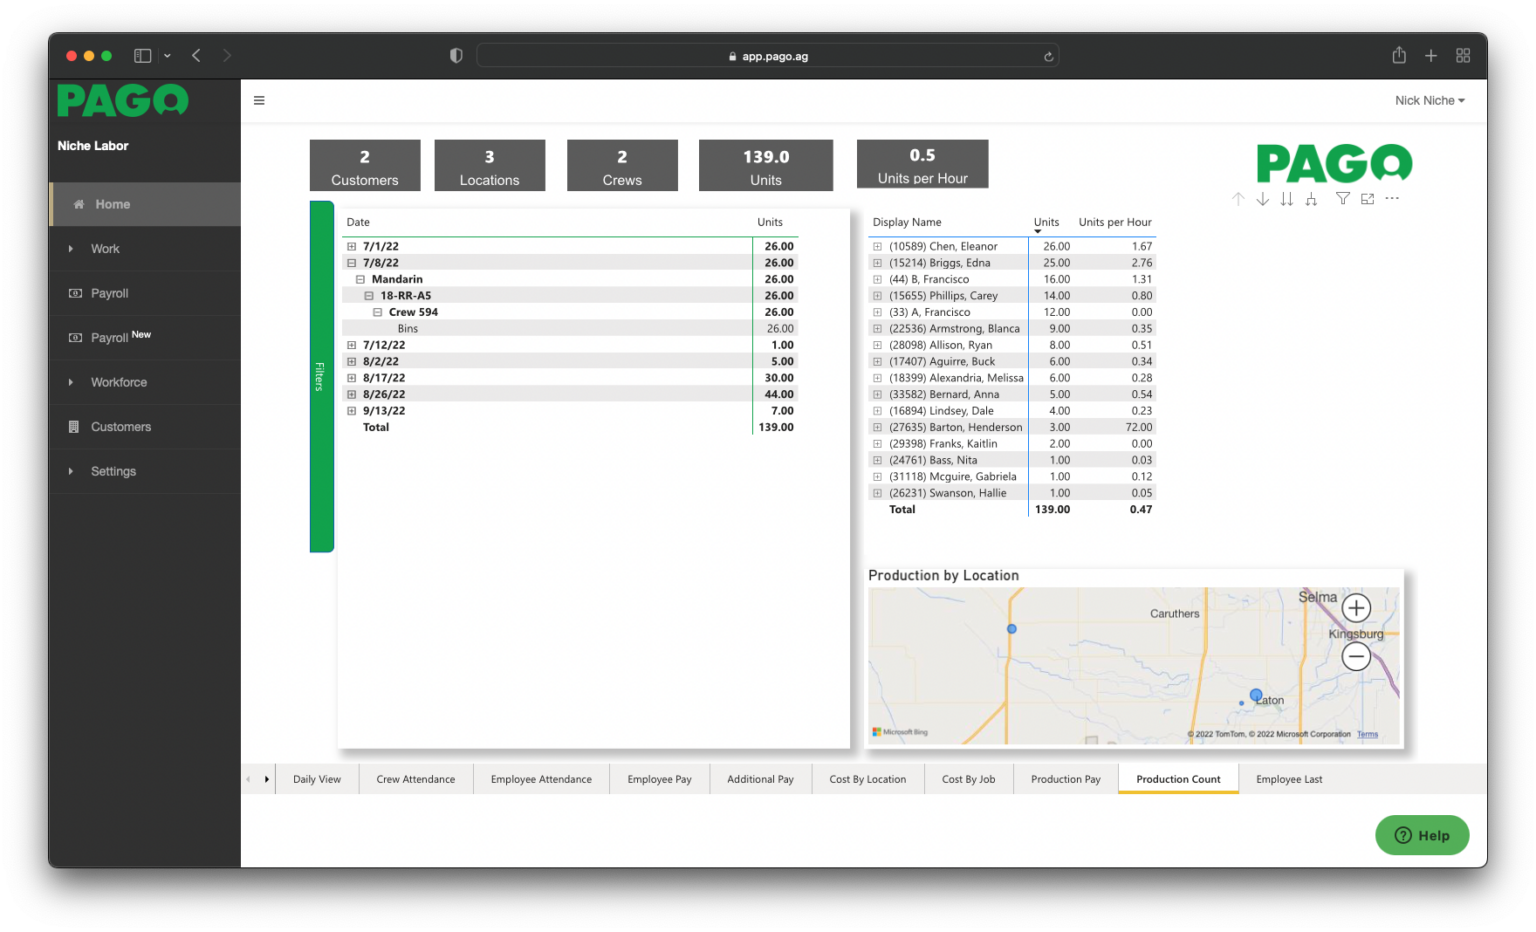Open the Nick Niche user dropdown
Screen dimensions: 1536x932
1430,100
